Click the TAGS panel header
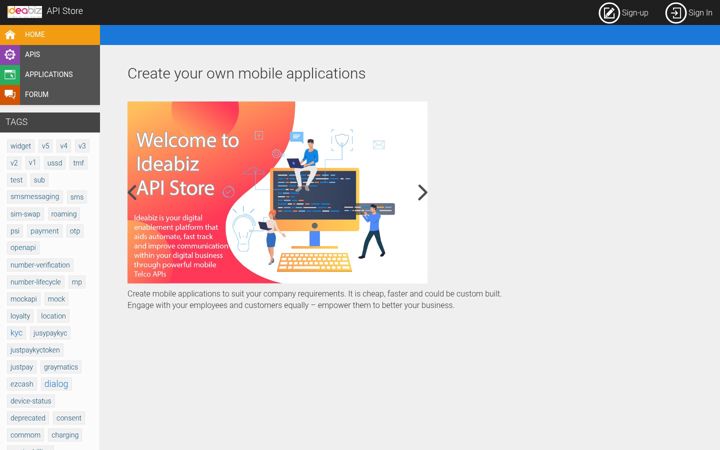The width and height of the screenshot is (720, 450). (50, 122)
